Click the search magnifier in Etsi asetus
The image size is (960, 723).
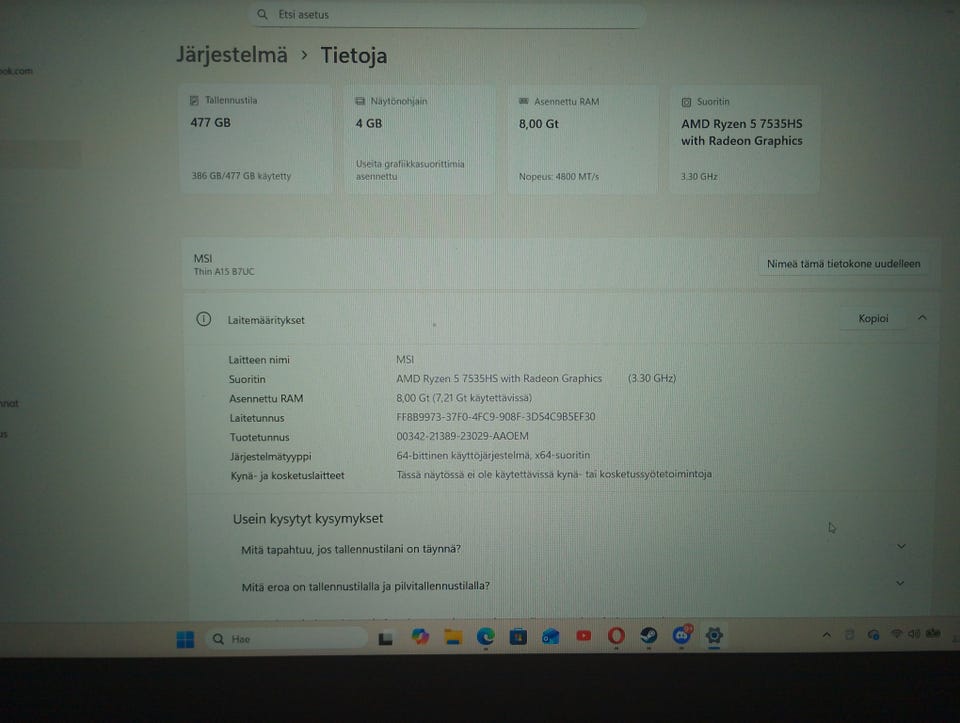click(262, 14)
